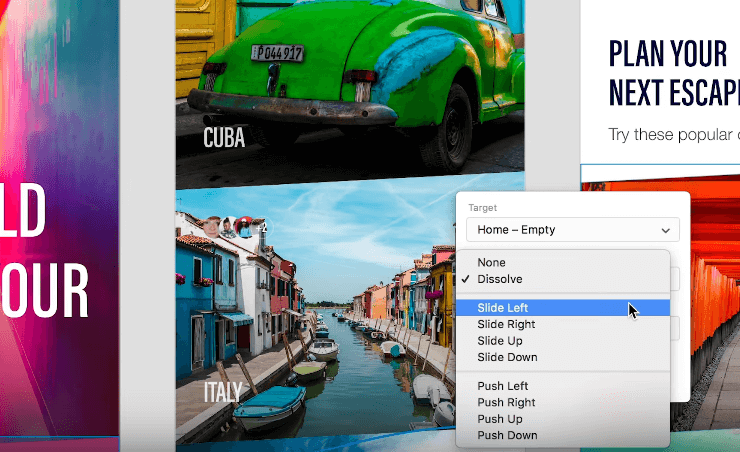
Task: Select Slide Down transition
Action: (563, 357)
